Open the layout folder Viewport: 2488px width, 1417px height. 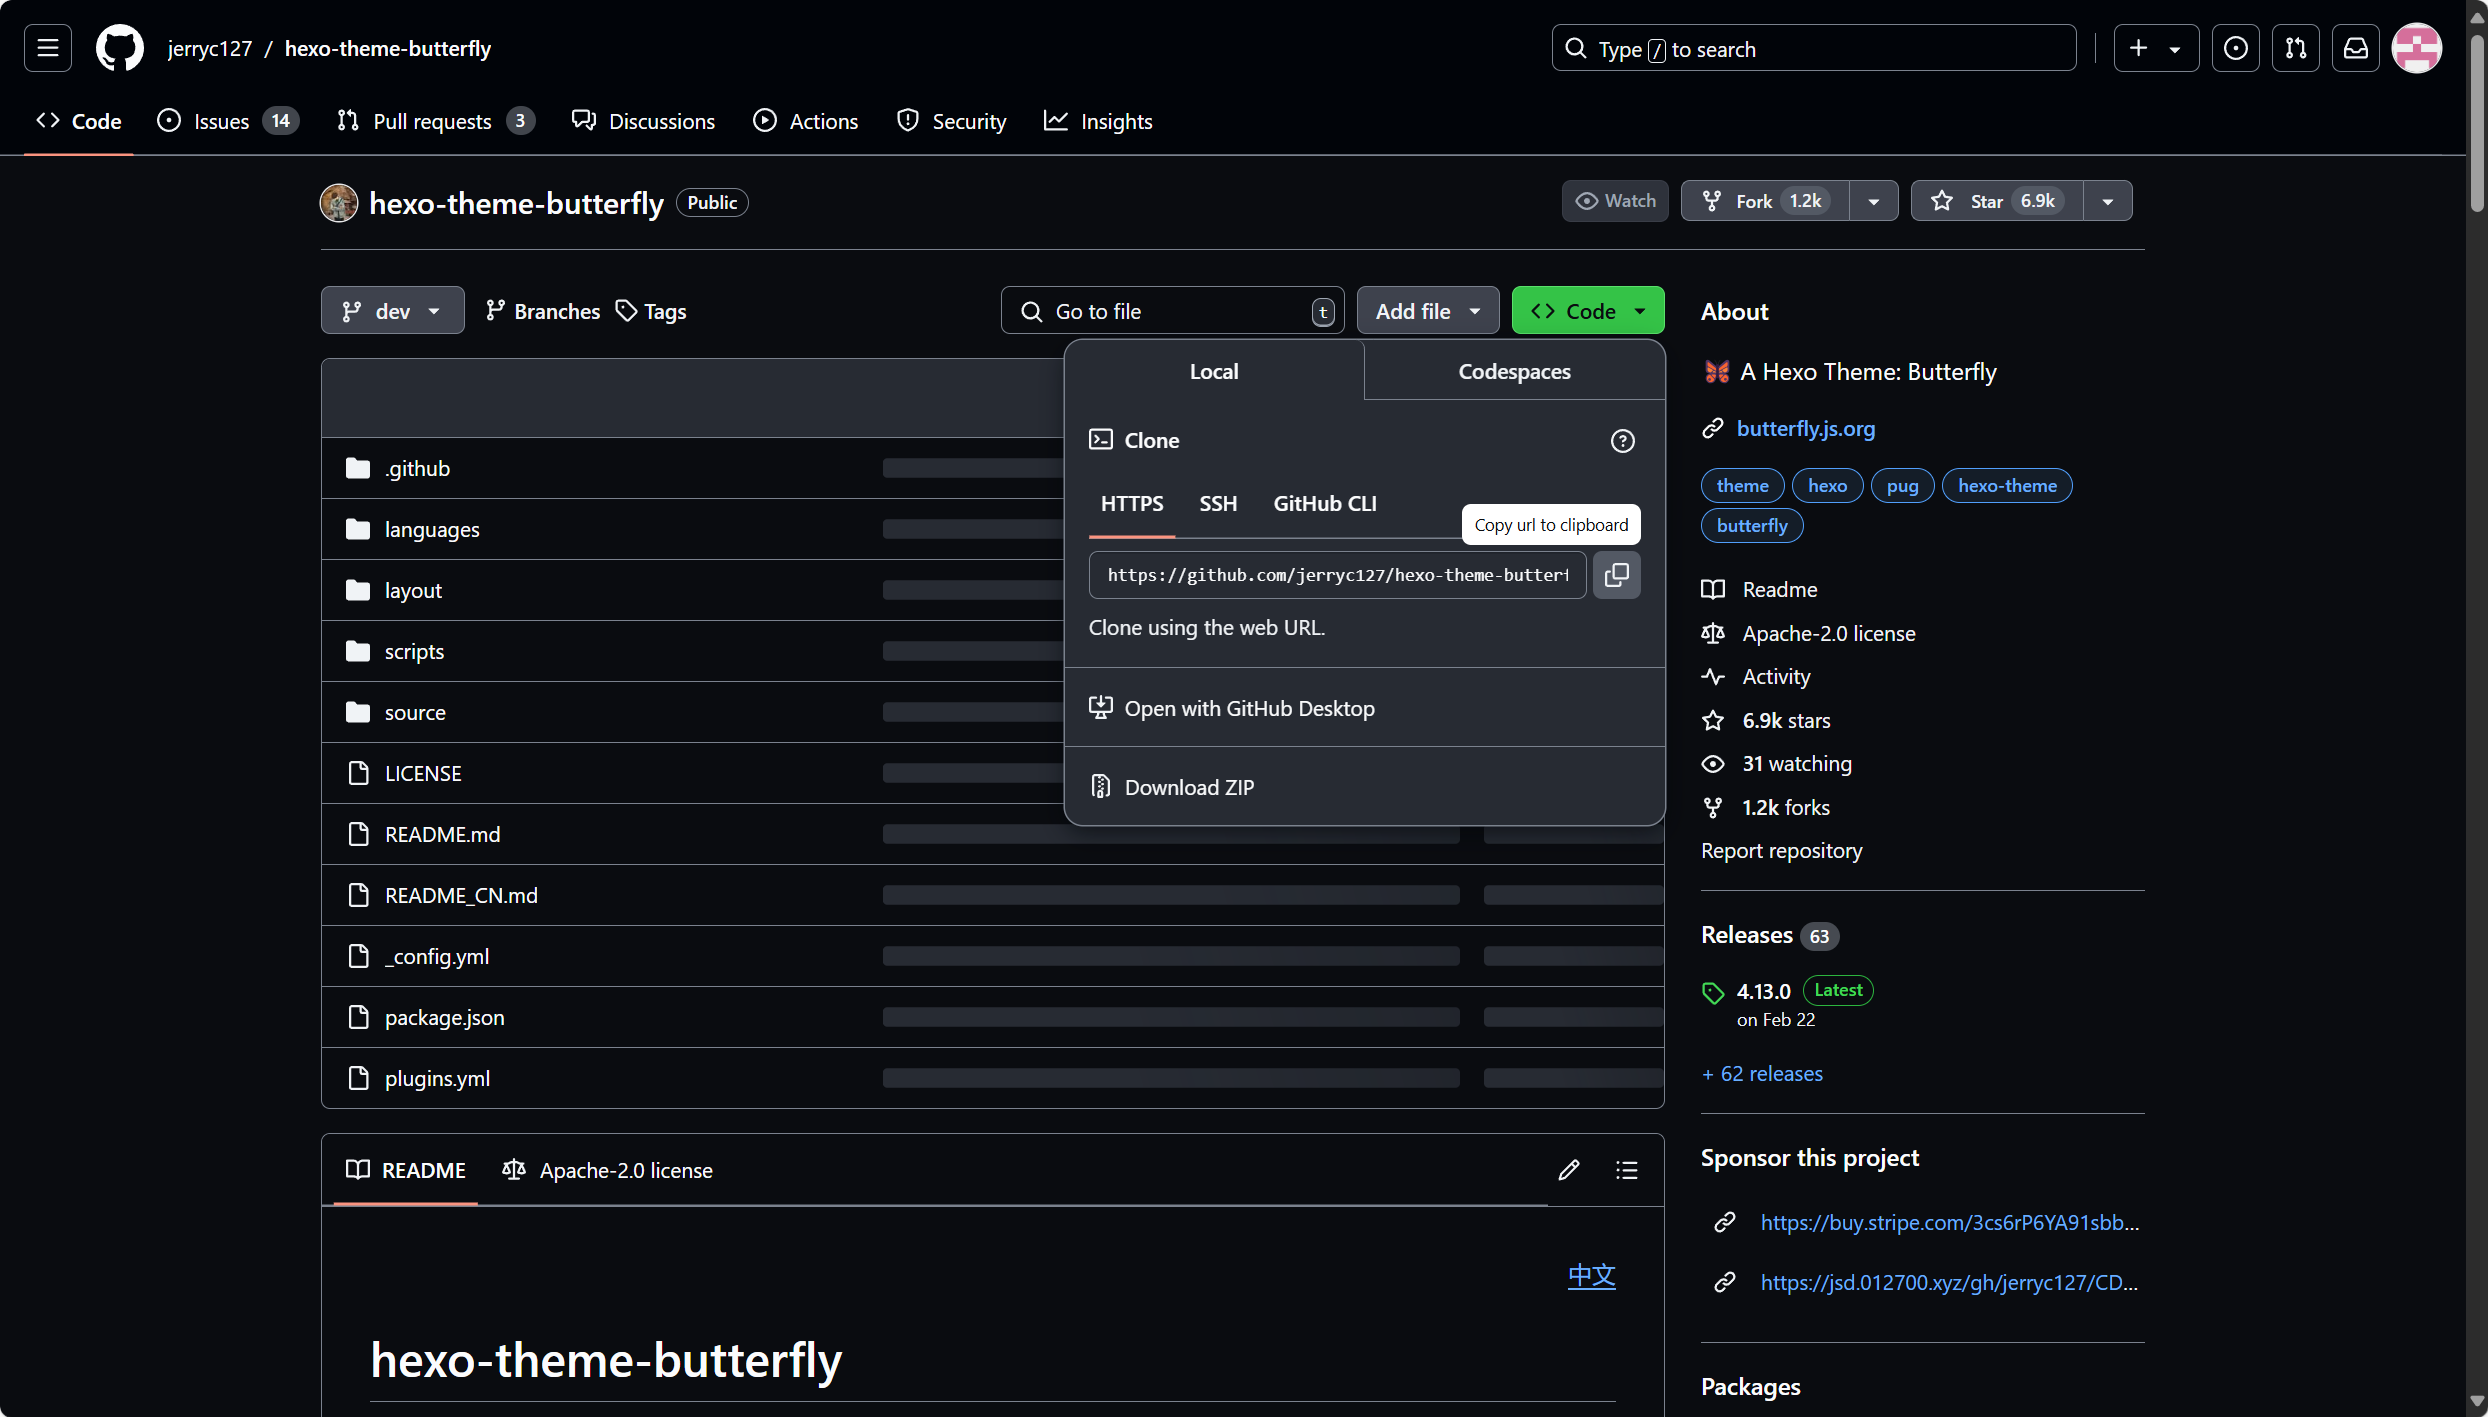413,590
